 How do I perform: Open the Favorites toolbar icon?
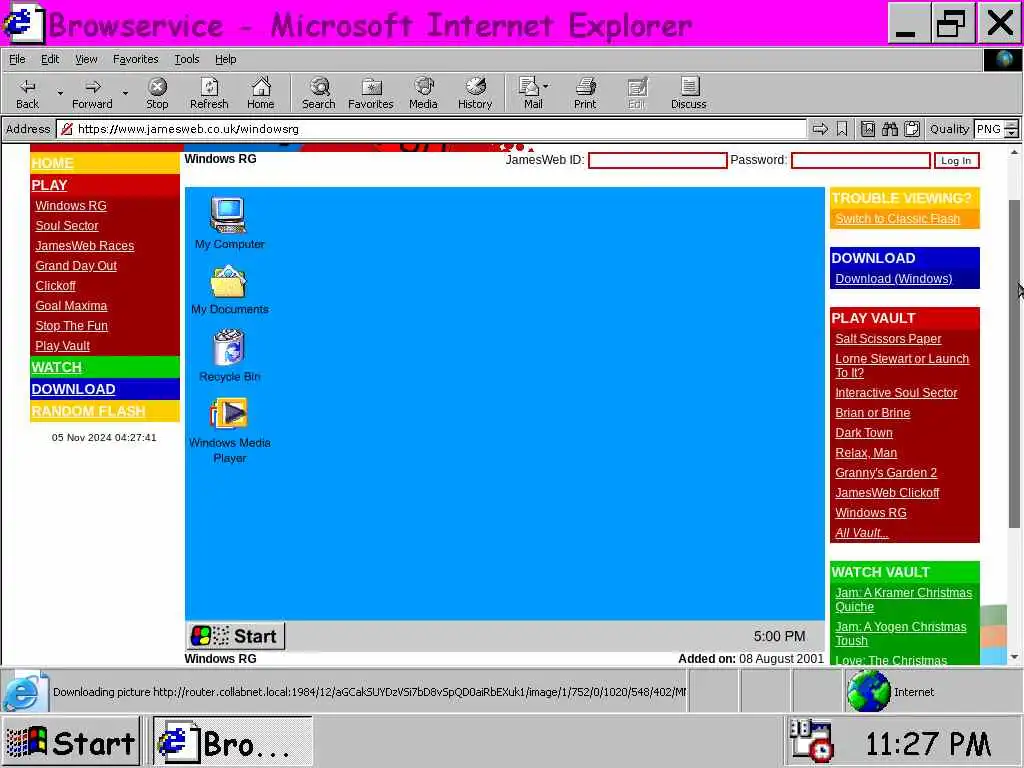(371, 93)
